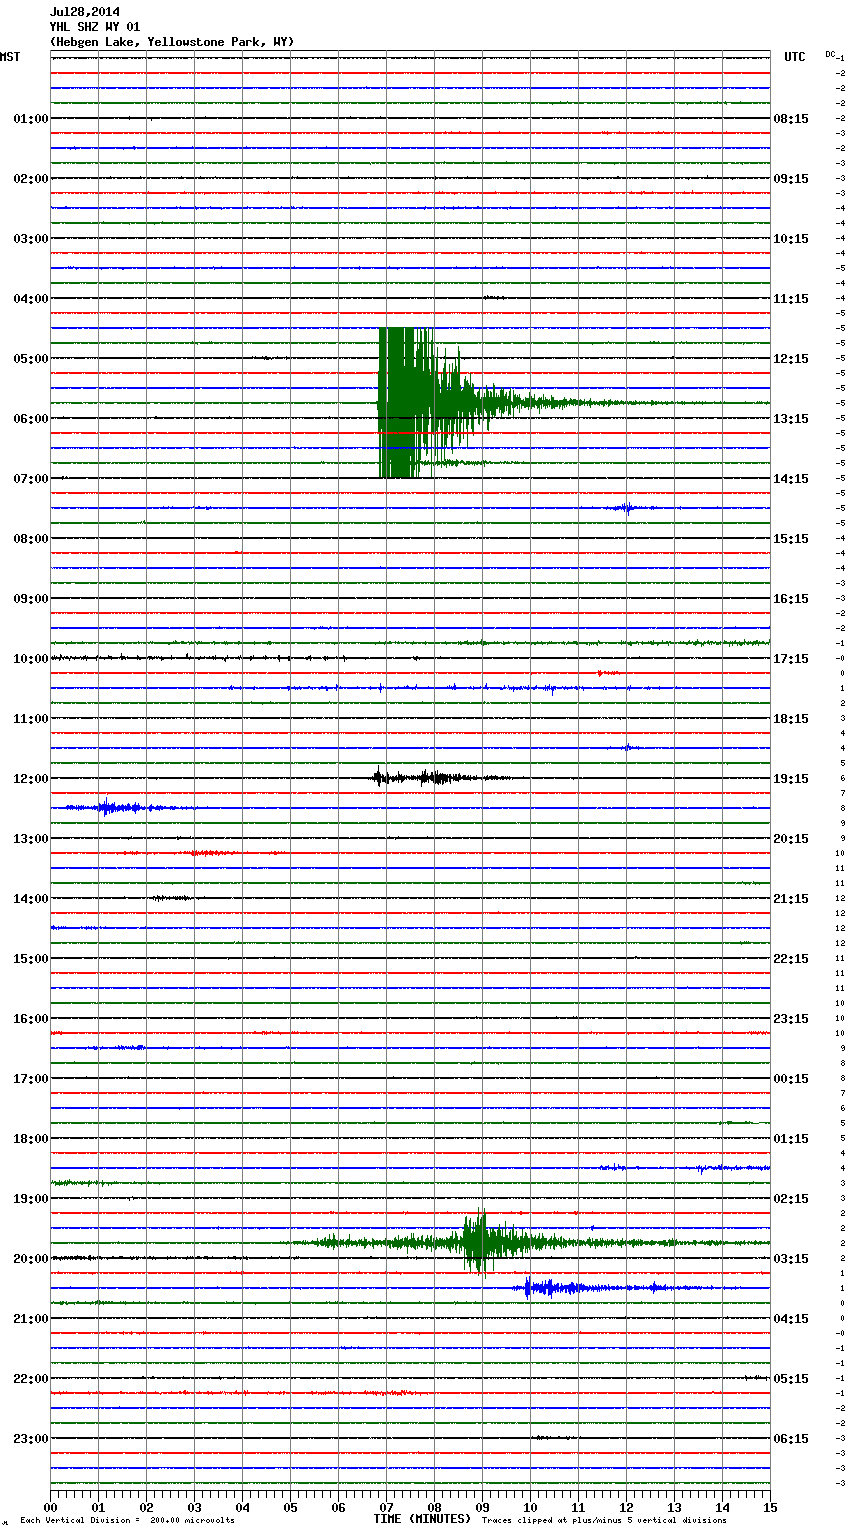Select the 14:00 MST hour label
The height and width of the screenshot is (1534, 850).
pos(31,899)
